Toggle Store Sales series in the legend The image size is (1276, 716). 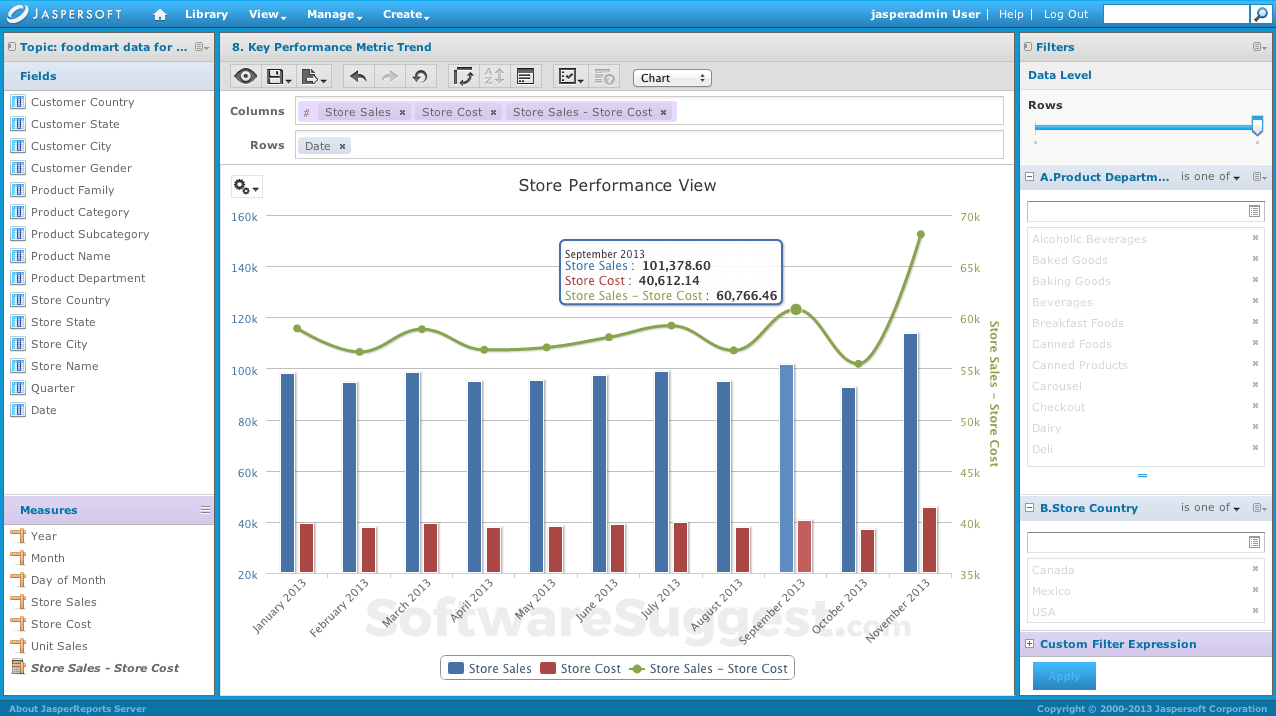coord(489,668)
